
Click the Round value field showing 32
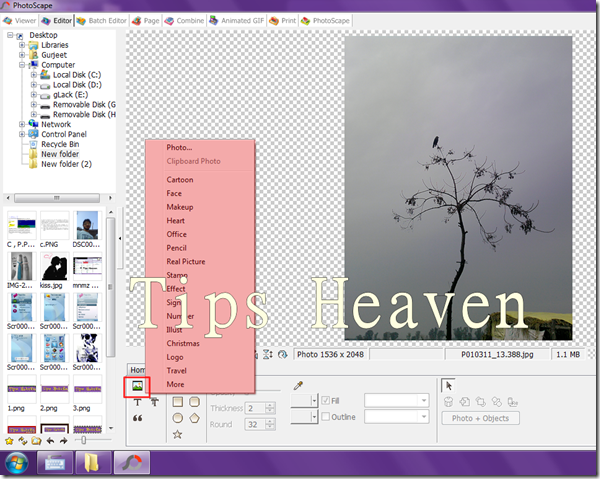(255, 424)
